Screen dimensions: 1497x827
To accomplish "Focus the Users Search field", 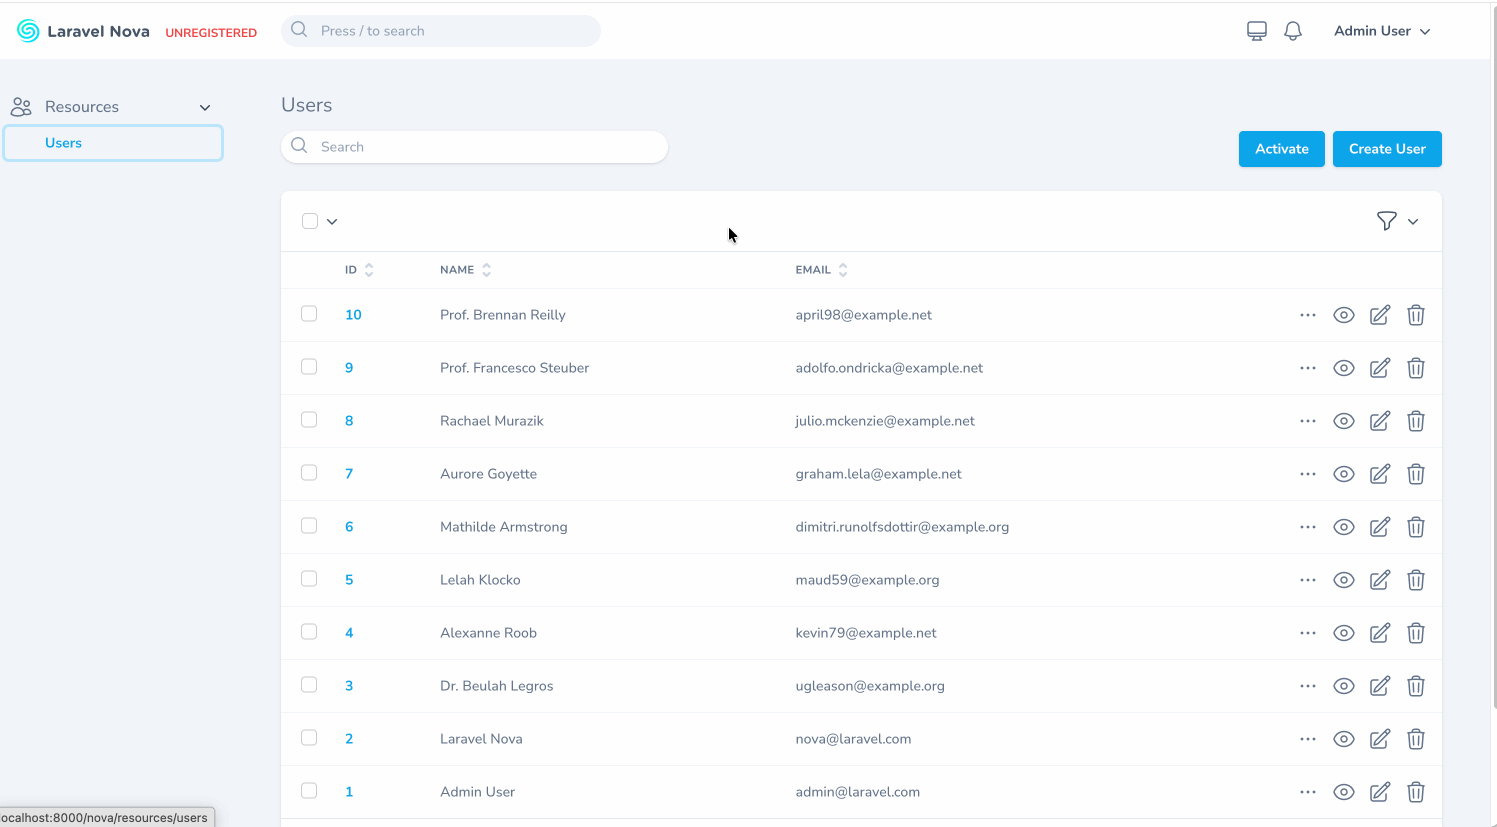I will point(474,147).
